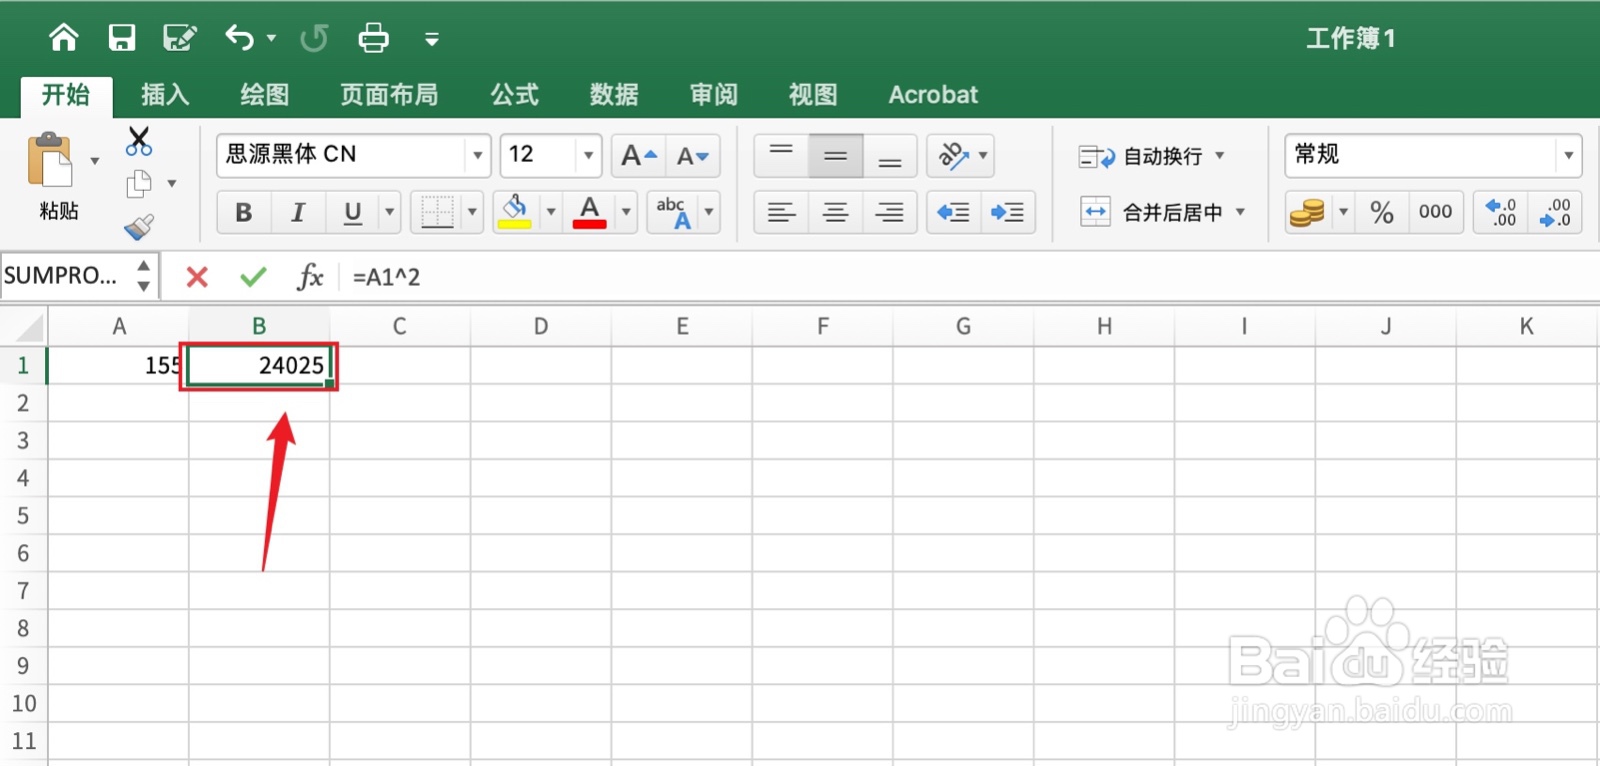Open the borders dropdown arrow
Image resolution: width=1600 pixels, height=766 pixels.
point(472,212)
